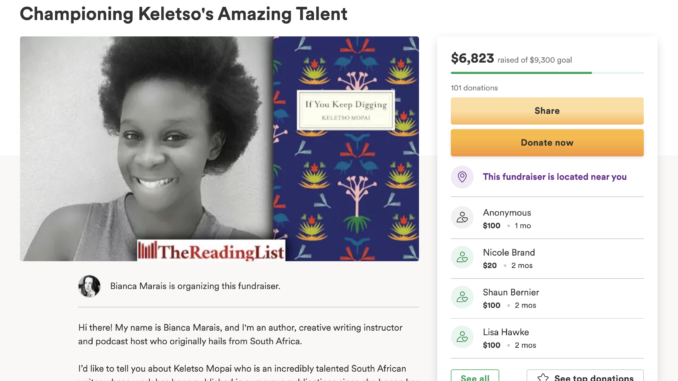This screenshot has height=381, width=678.
Task: Click the Donate now button
Action: [x=547, y=143]
